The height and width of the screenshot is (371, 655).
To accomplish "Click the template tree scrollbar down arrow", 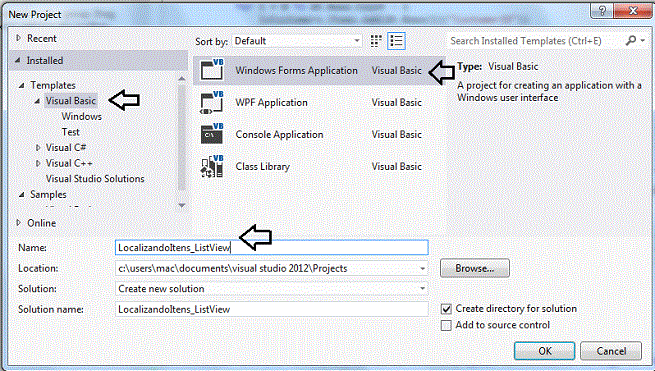I will click(181, 205).
